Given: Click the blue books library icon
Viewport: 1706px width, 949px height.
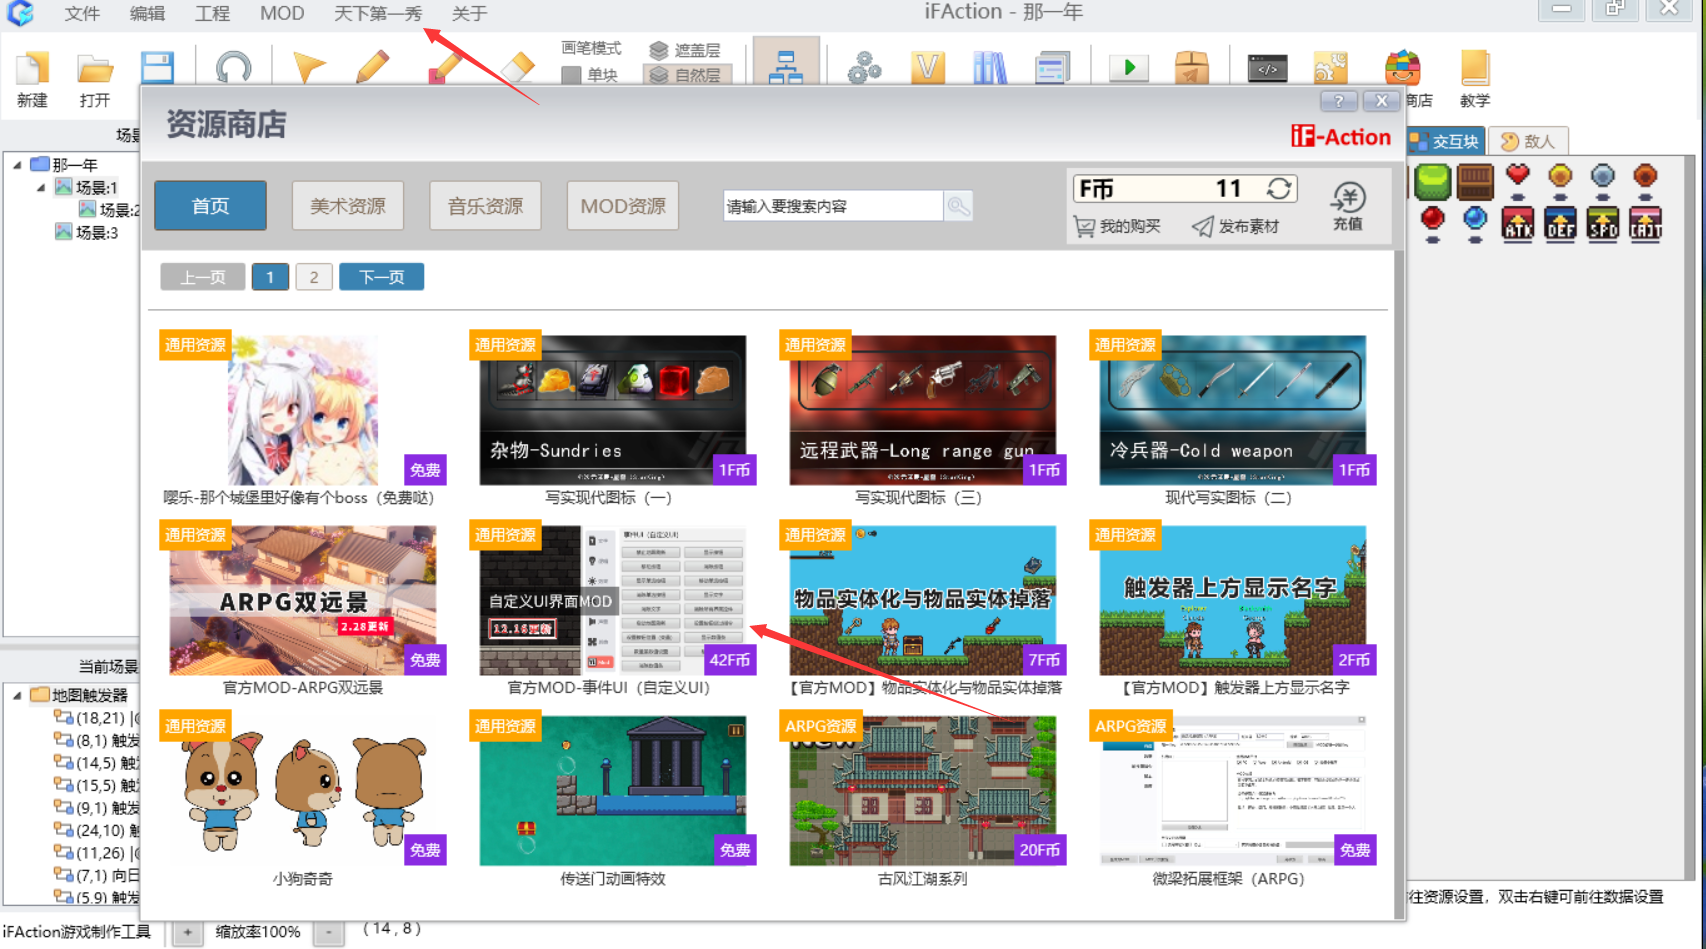Looking at the screenshot, I should coord(990,68).
